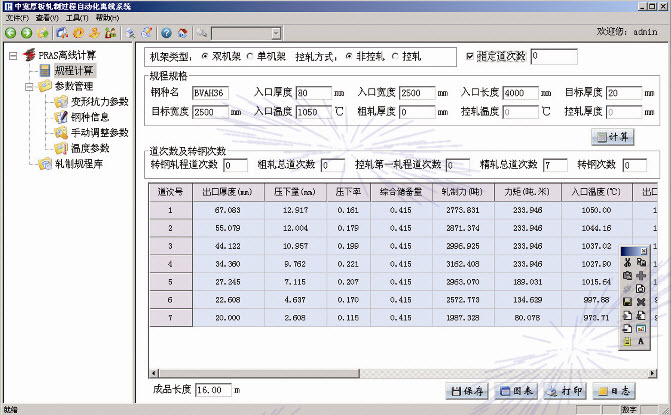671x415 pixels.
Task: Open the 帮助(H) menu
Action: coord(106,18)
